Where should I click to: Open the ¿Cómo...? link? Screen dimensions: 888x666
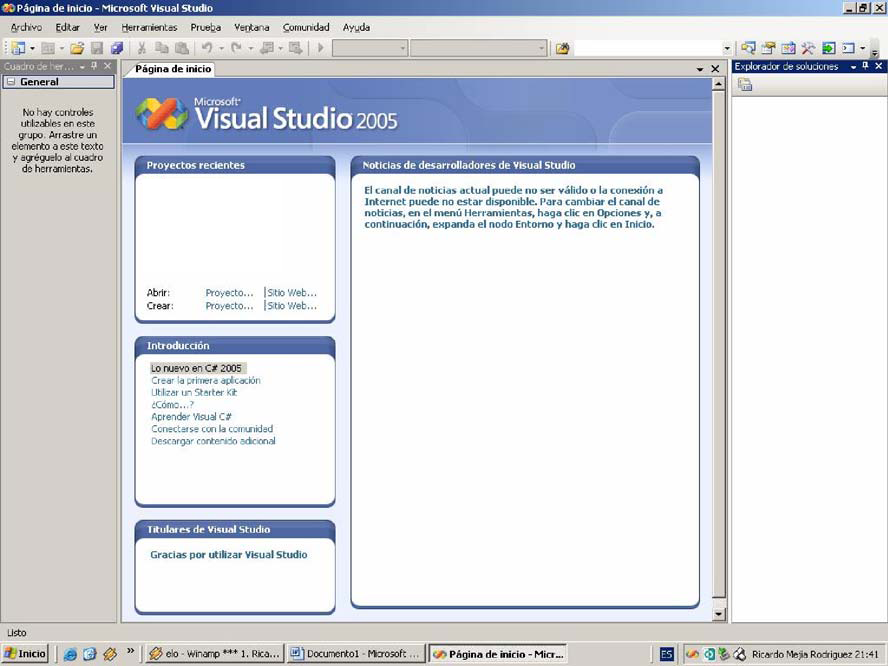[x=172, y=405]
